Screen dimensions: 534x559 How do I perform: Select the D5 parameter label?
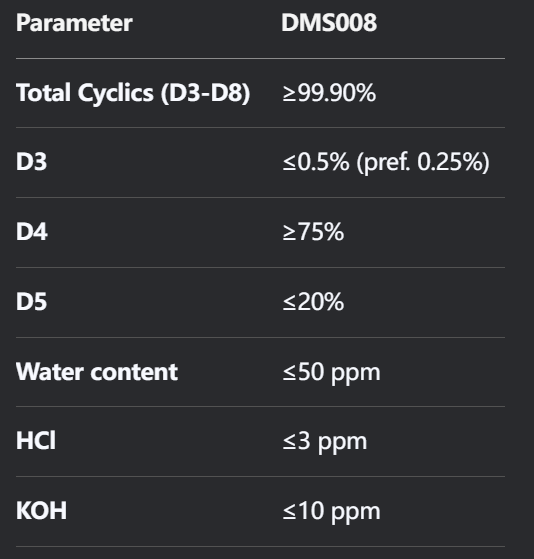[31, 302]
